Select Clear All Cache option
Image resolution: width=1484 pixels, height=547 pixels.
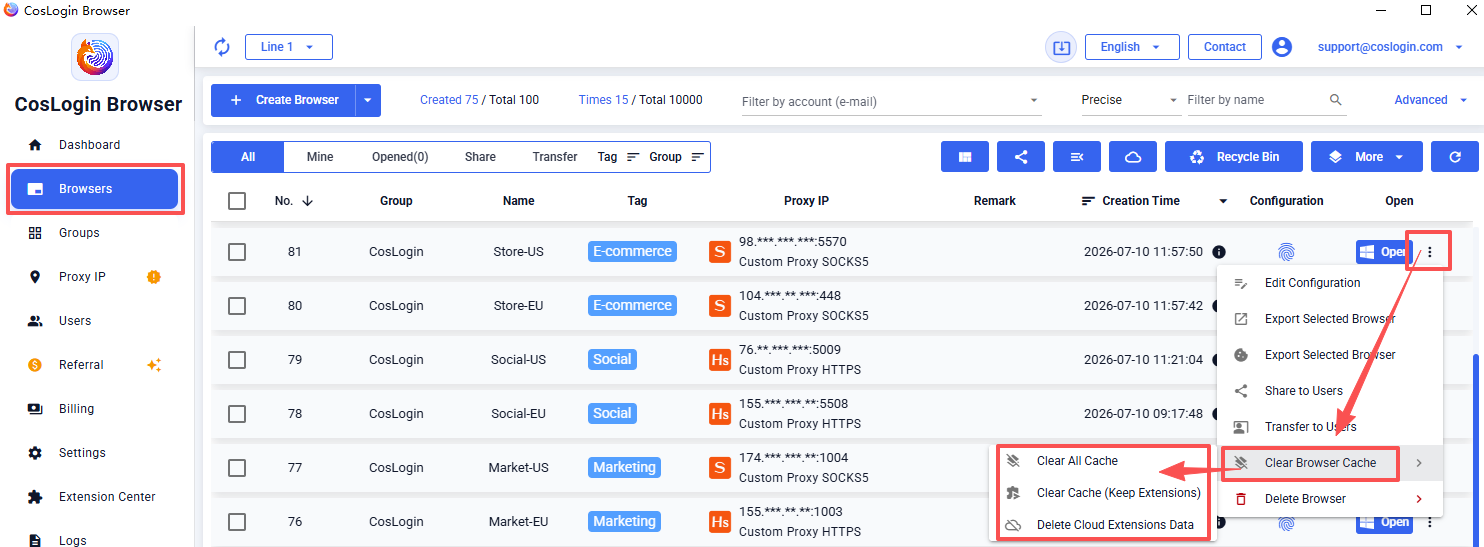tap(1102, 461)
